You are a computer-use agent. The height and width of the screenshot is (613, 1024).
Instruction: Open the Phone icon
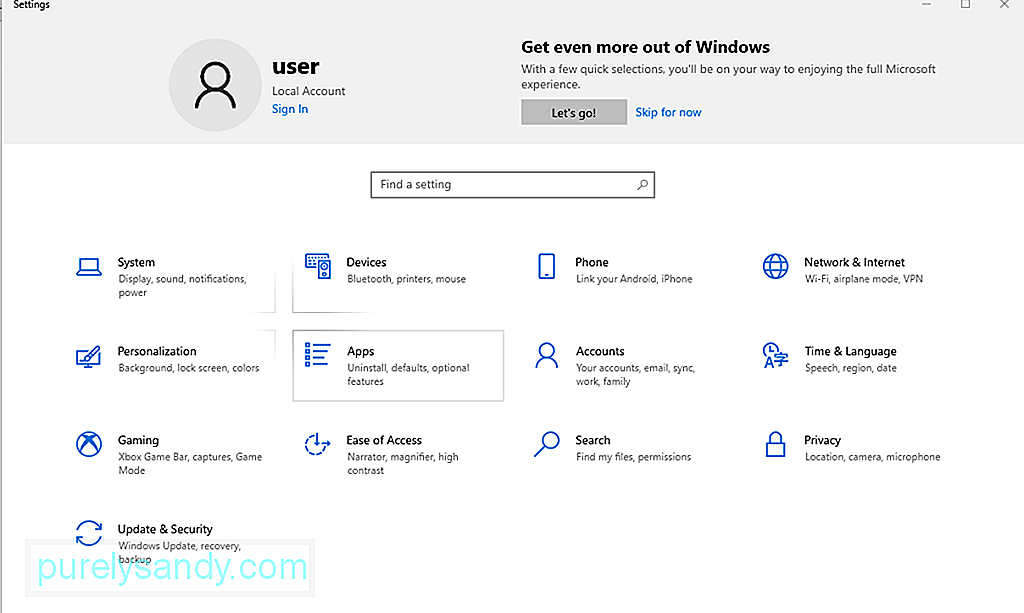coord(547,266)
